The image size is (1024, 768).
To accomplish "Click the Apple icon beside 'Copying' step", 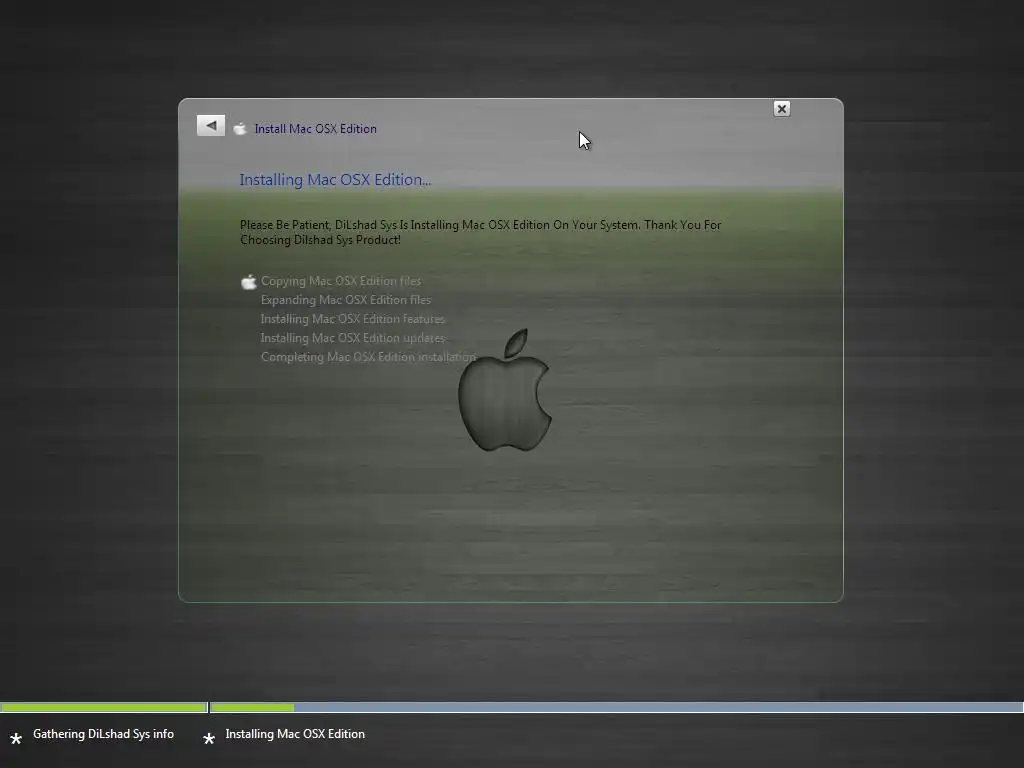I will tap(249, 282).
